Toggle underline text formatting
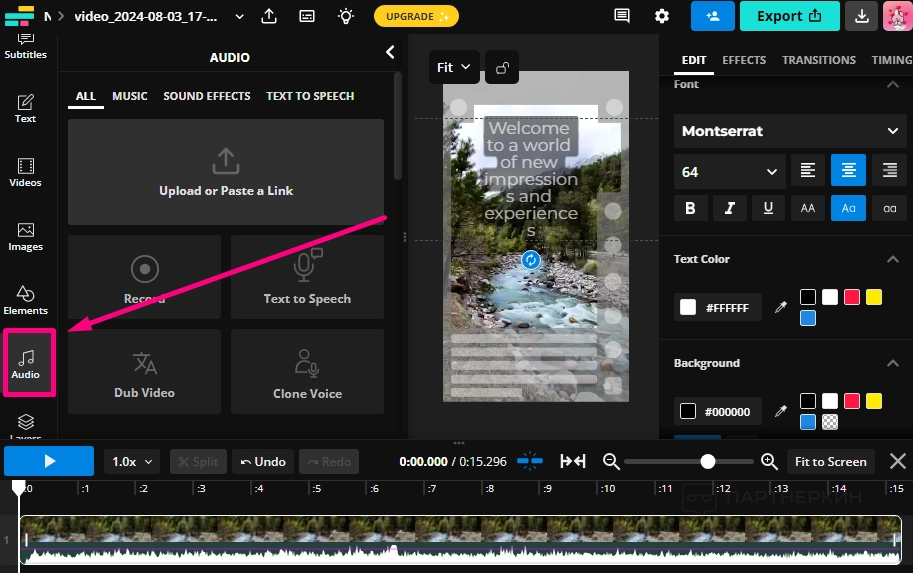 [x=768, y=208]
